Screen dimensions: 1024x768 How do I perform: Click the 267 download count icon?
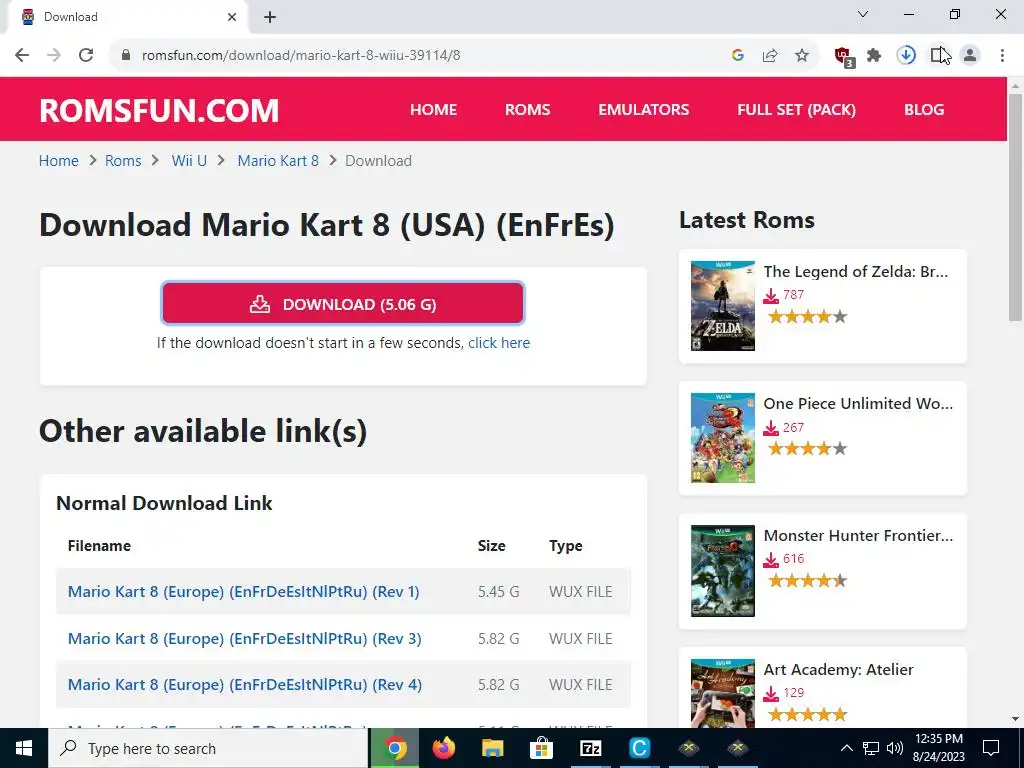pyautogui.click(x=771, y=428)
